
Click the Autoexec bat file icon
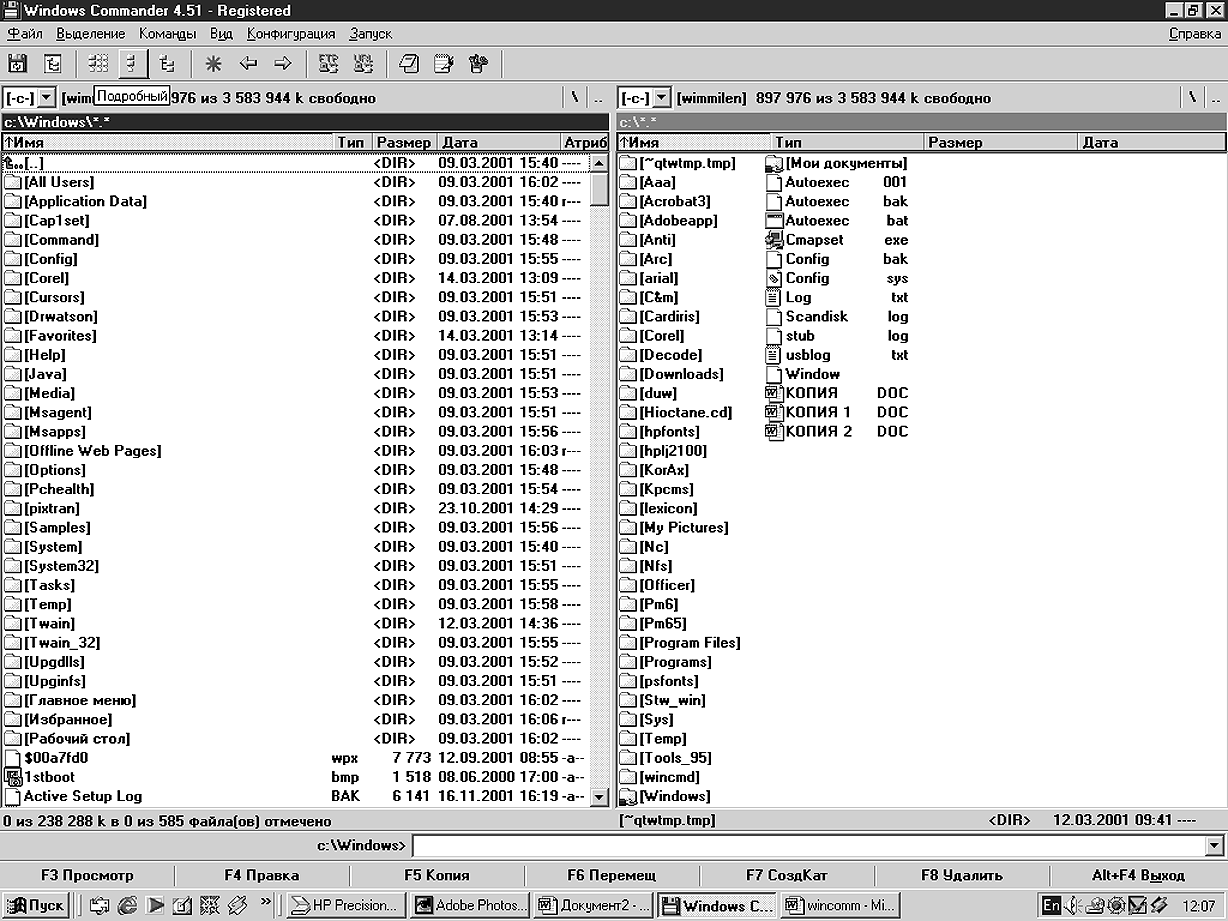tap(774, 220)
